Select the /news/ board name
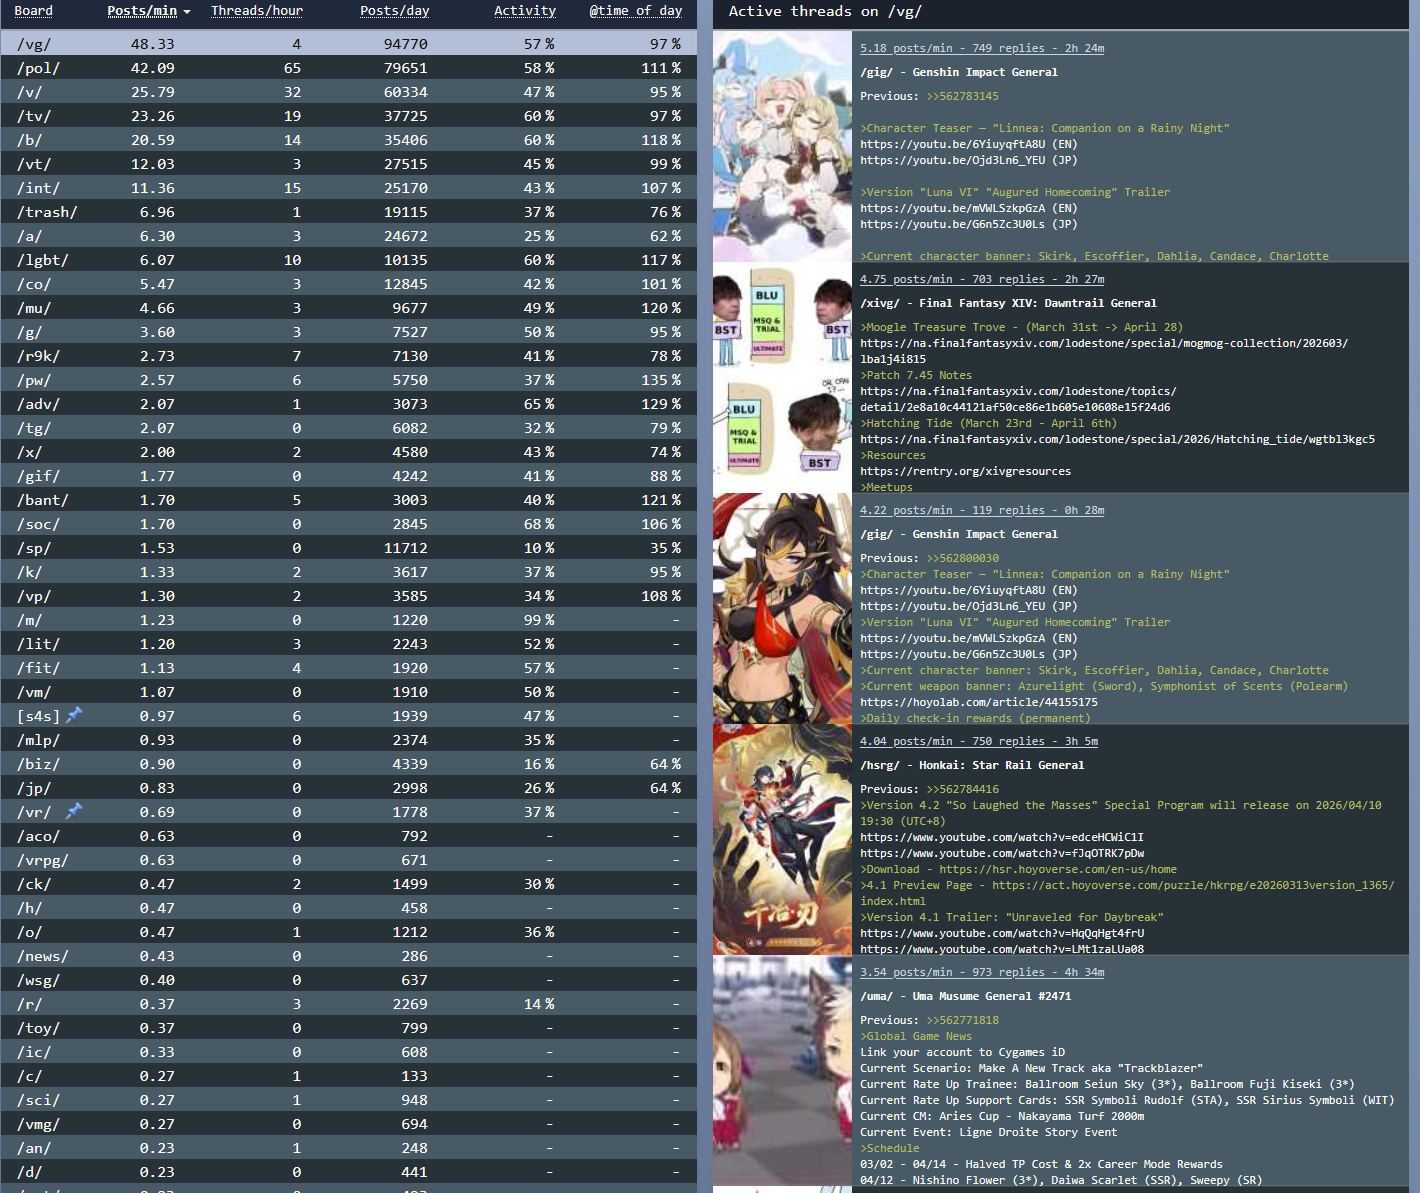Screen dimensions: 1420x1193 tap(43, 956)
